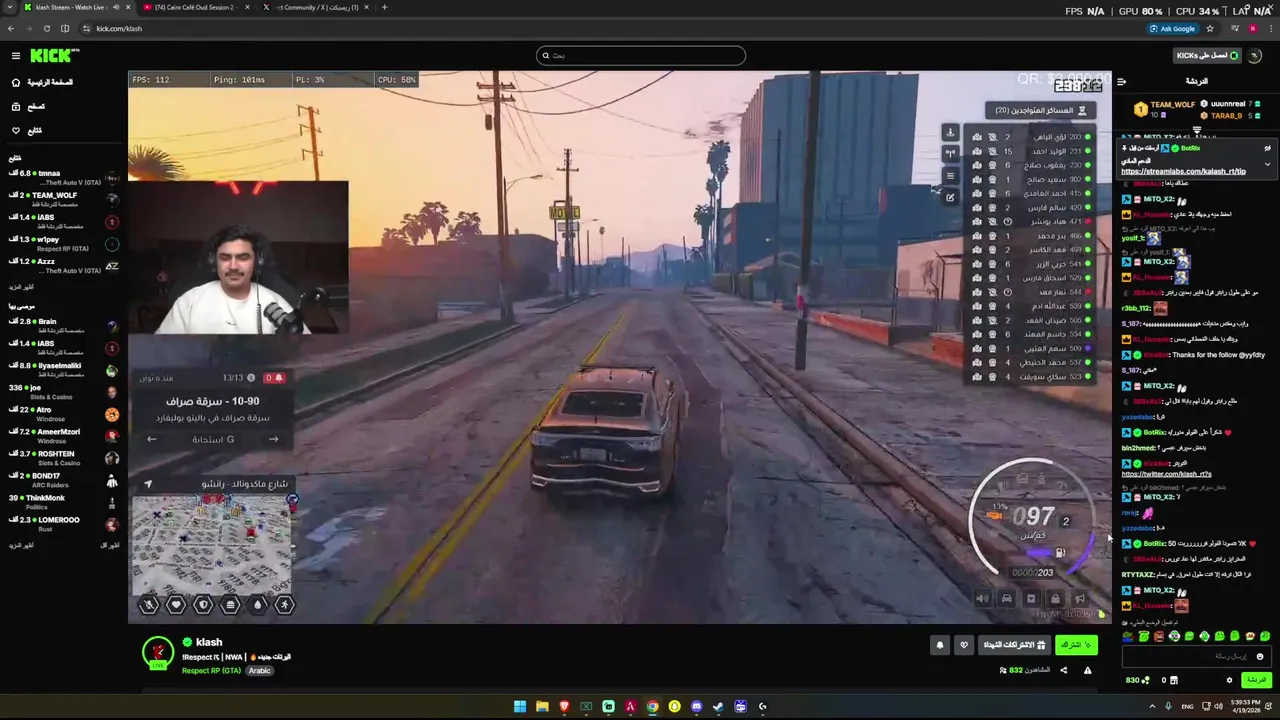The width and height of the screenshot is (1280, 720).
Task: Click the Ask Google button
Action: 1173,28
